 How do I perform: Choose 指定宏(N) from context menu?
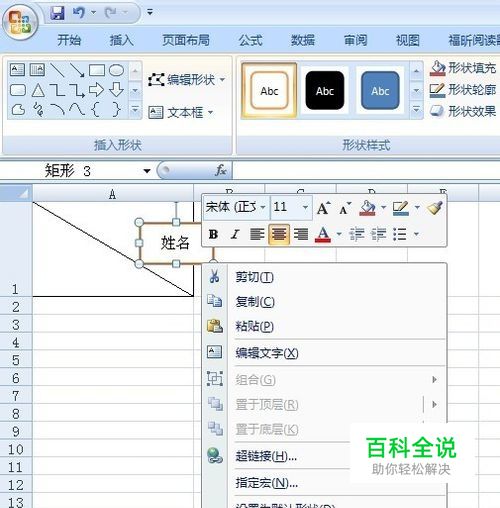click(x=325, y=483)
